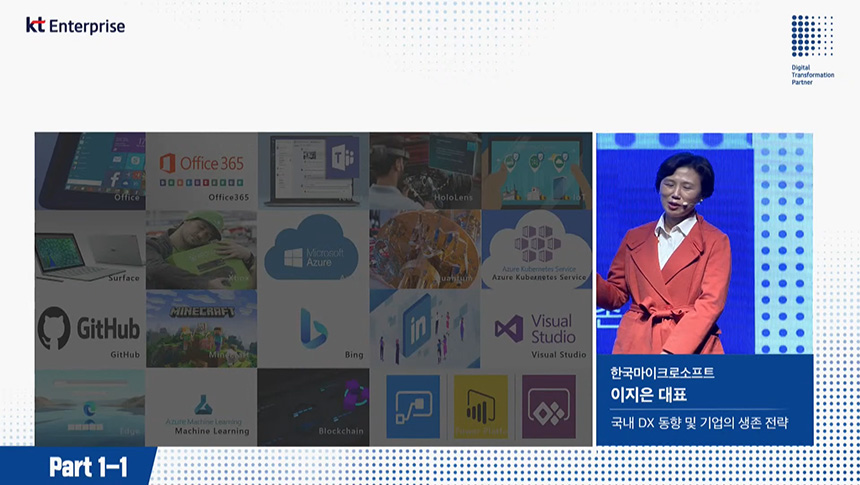Open the HoloLens photo thumbnail
The height and width of the screenshot is (485, 860).
tap(425, 171)
